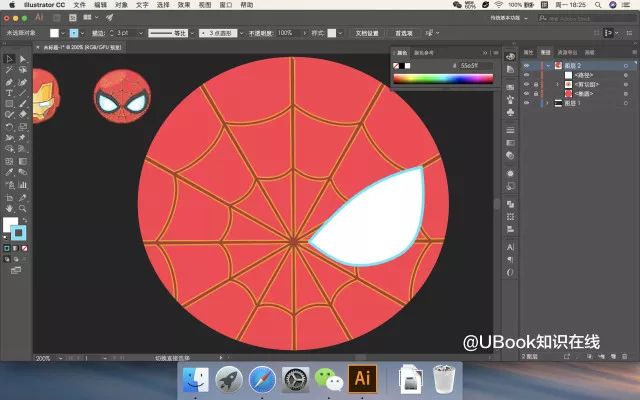Viewport: 640px width, 400px height.
Task: Expand layer 图层 1 disclosure arrow
Action: (548, 103)
